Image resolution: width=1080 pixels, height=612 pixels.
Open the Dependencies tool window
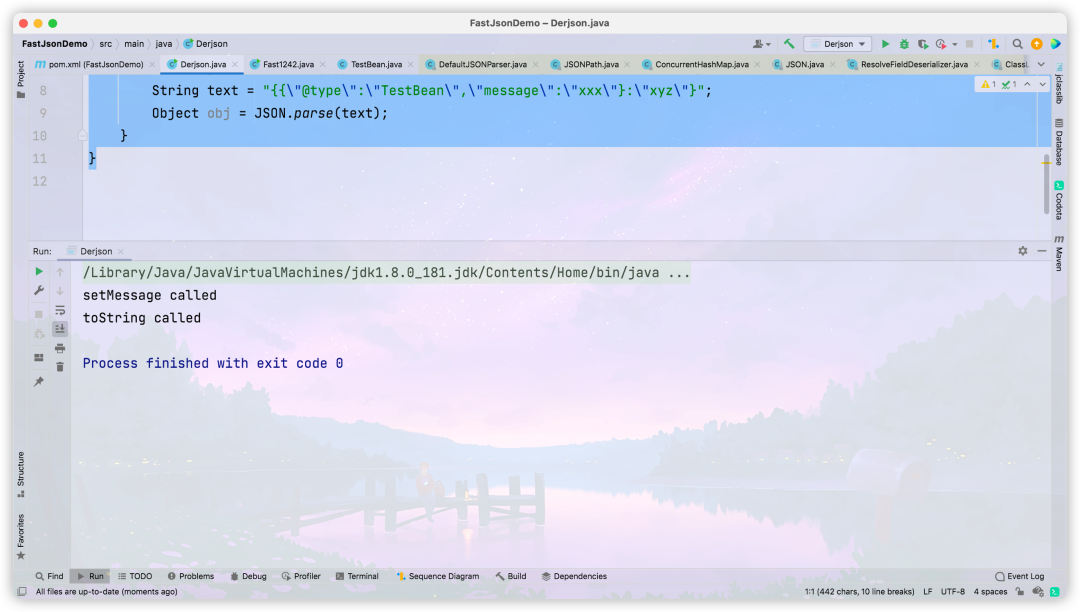[x=574, y=576]
